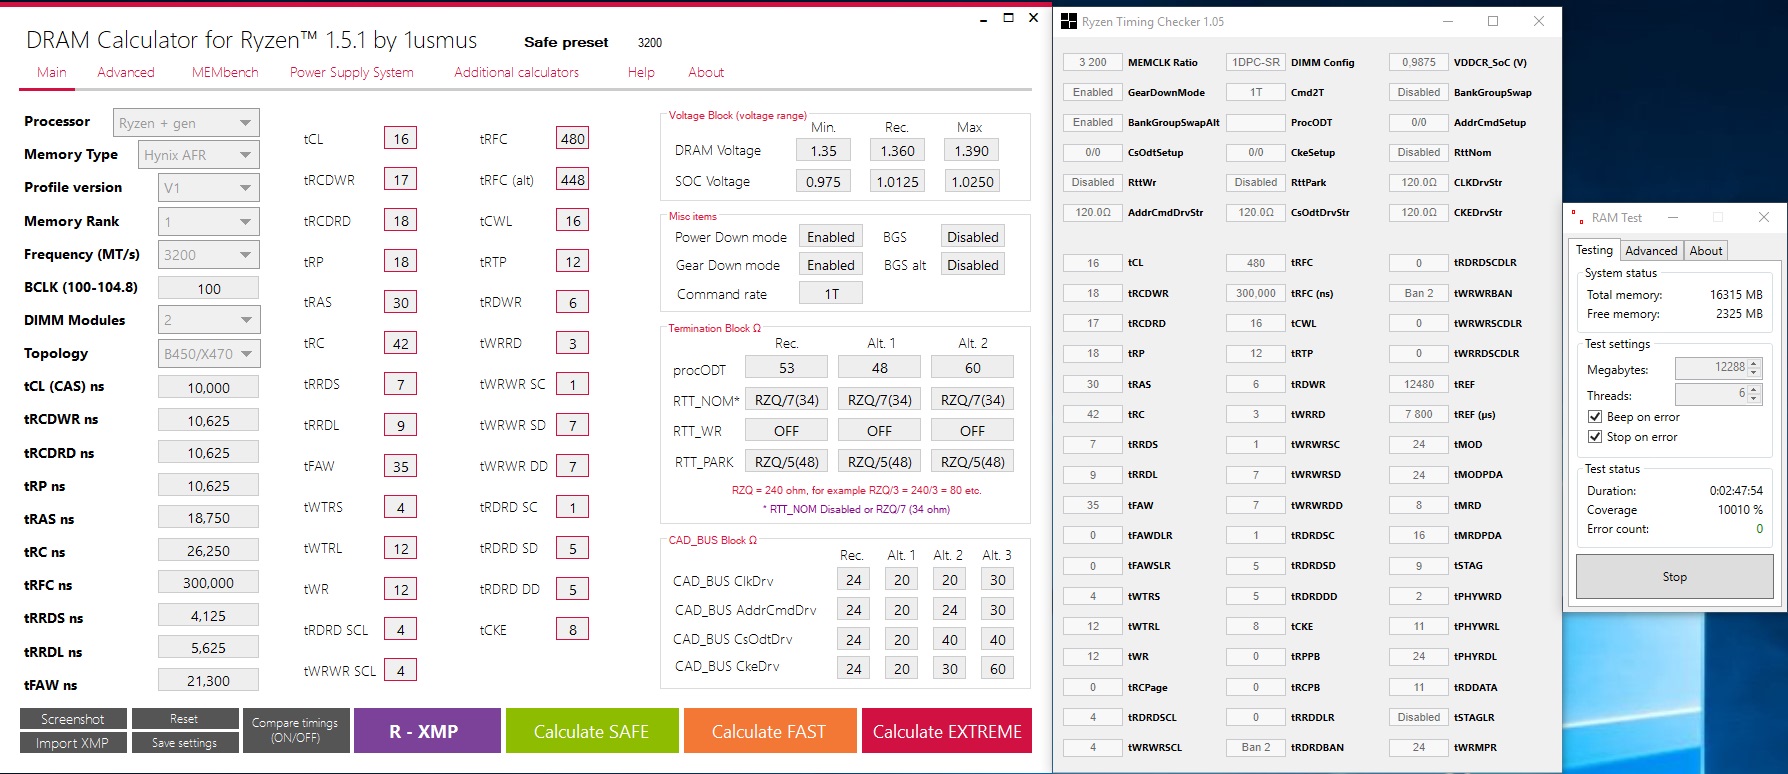
Task: Minimize the DRAM Calculator window
Action: pos(983,18)
